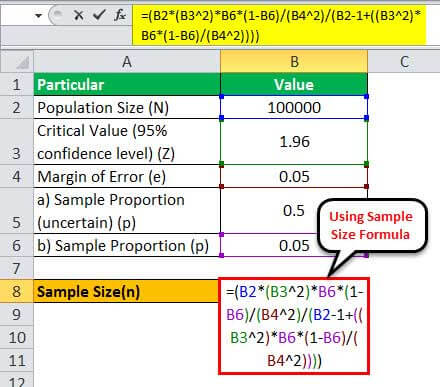Screen dimensions: 440x387
Task: Select column B header
Action: [294, 62]
